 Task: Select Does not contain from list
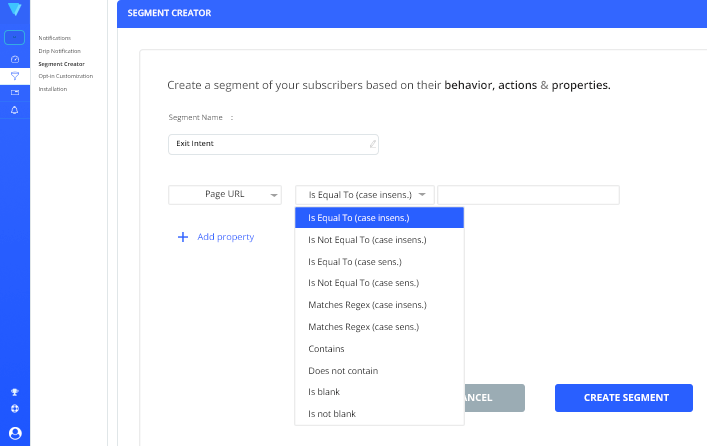[x=343, y=371]
